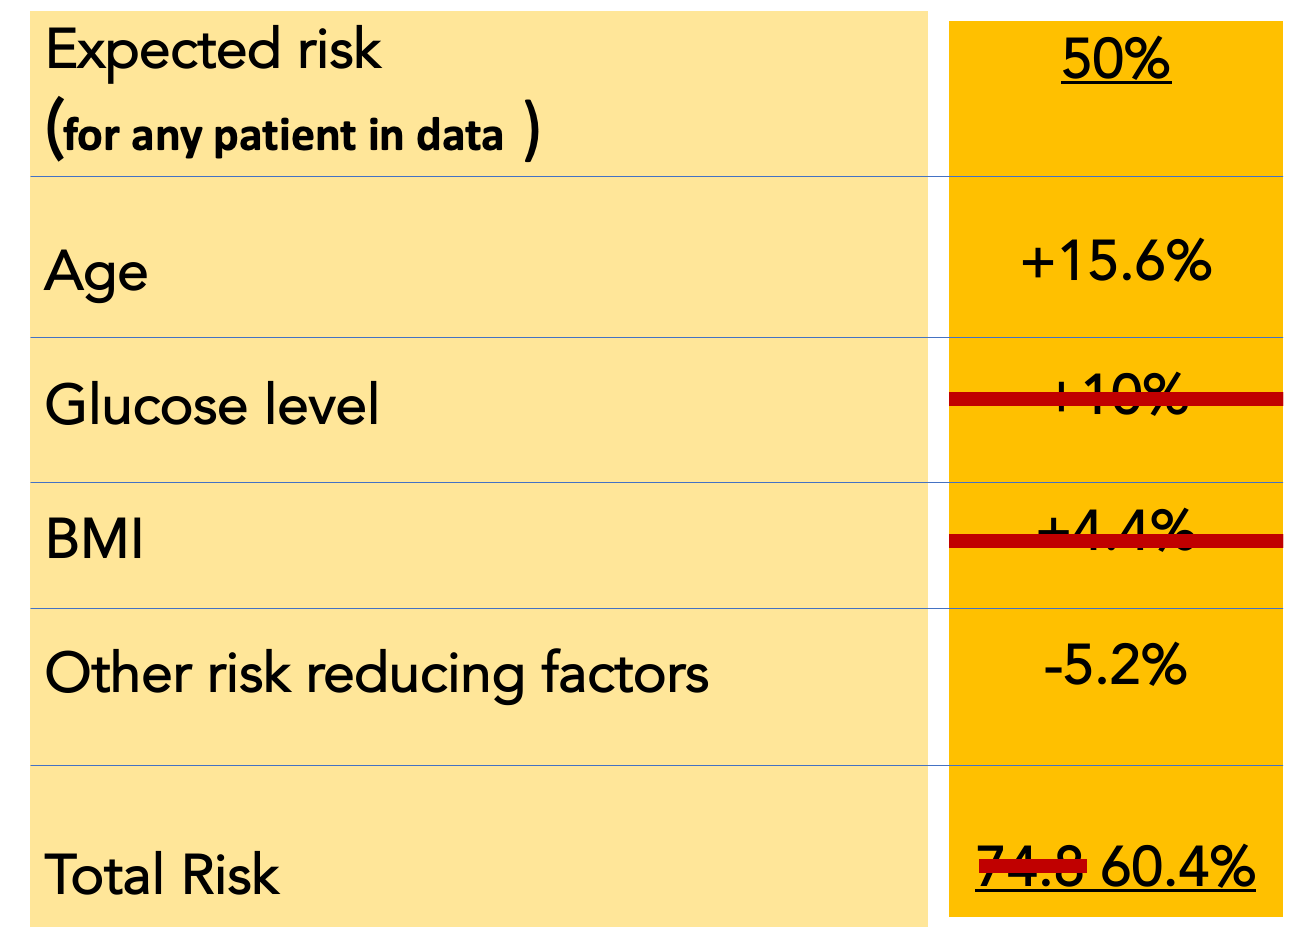Click the word "factors"
Viewport: 1292px width, 946px height.
tap(625, 673)
